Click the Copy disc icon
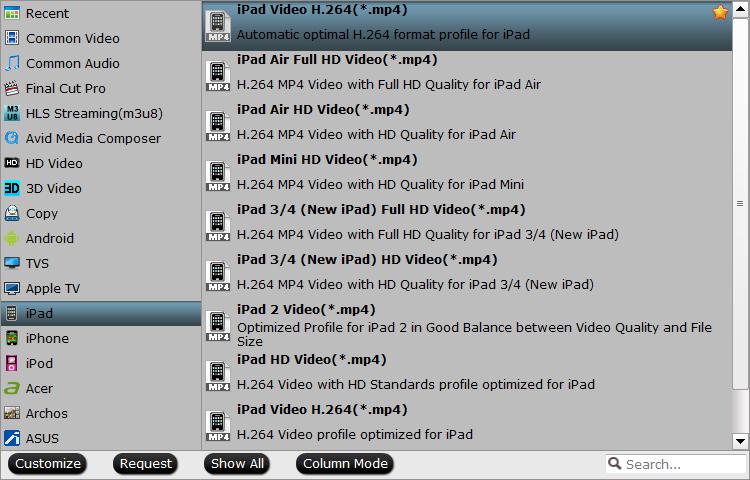The width and height of the screenshot is (750, 480). pyautogui.click(x=11, y=213)
